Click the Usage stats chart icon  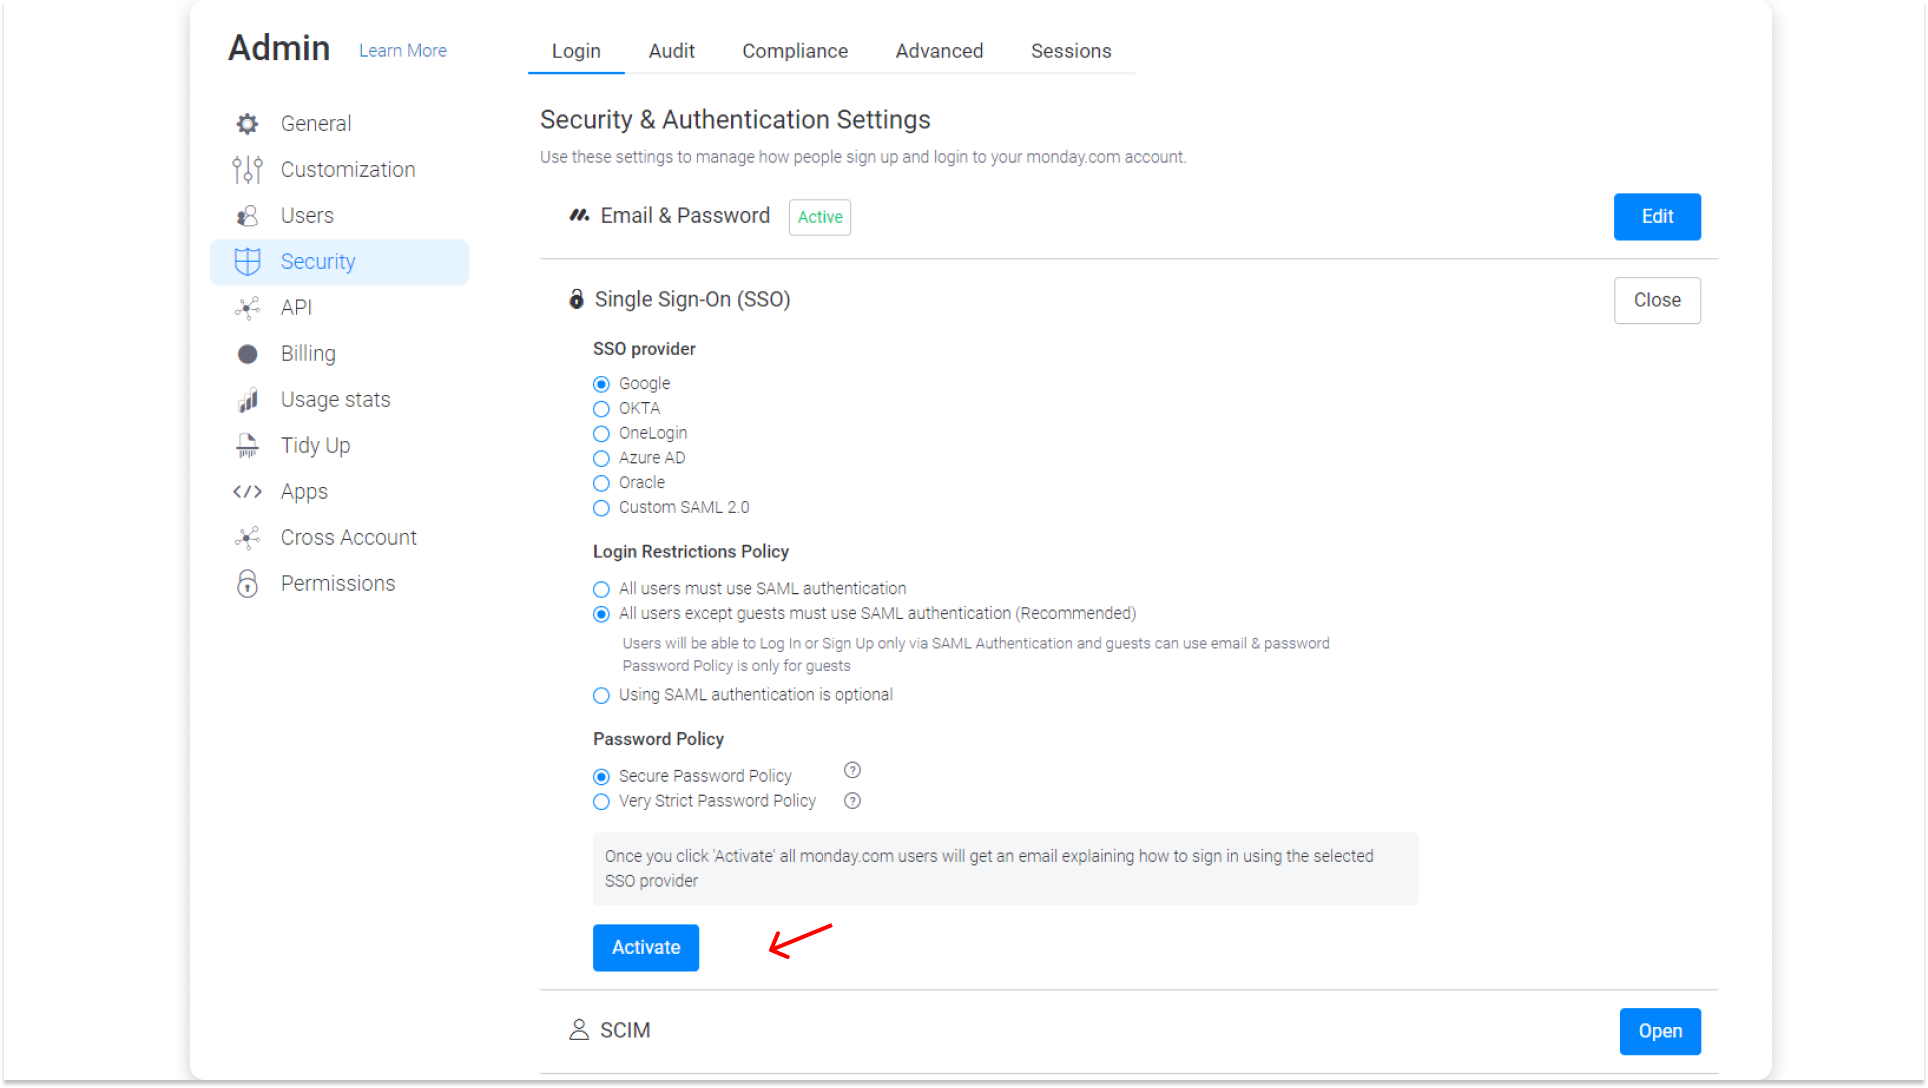247,400
